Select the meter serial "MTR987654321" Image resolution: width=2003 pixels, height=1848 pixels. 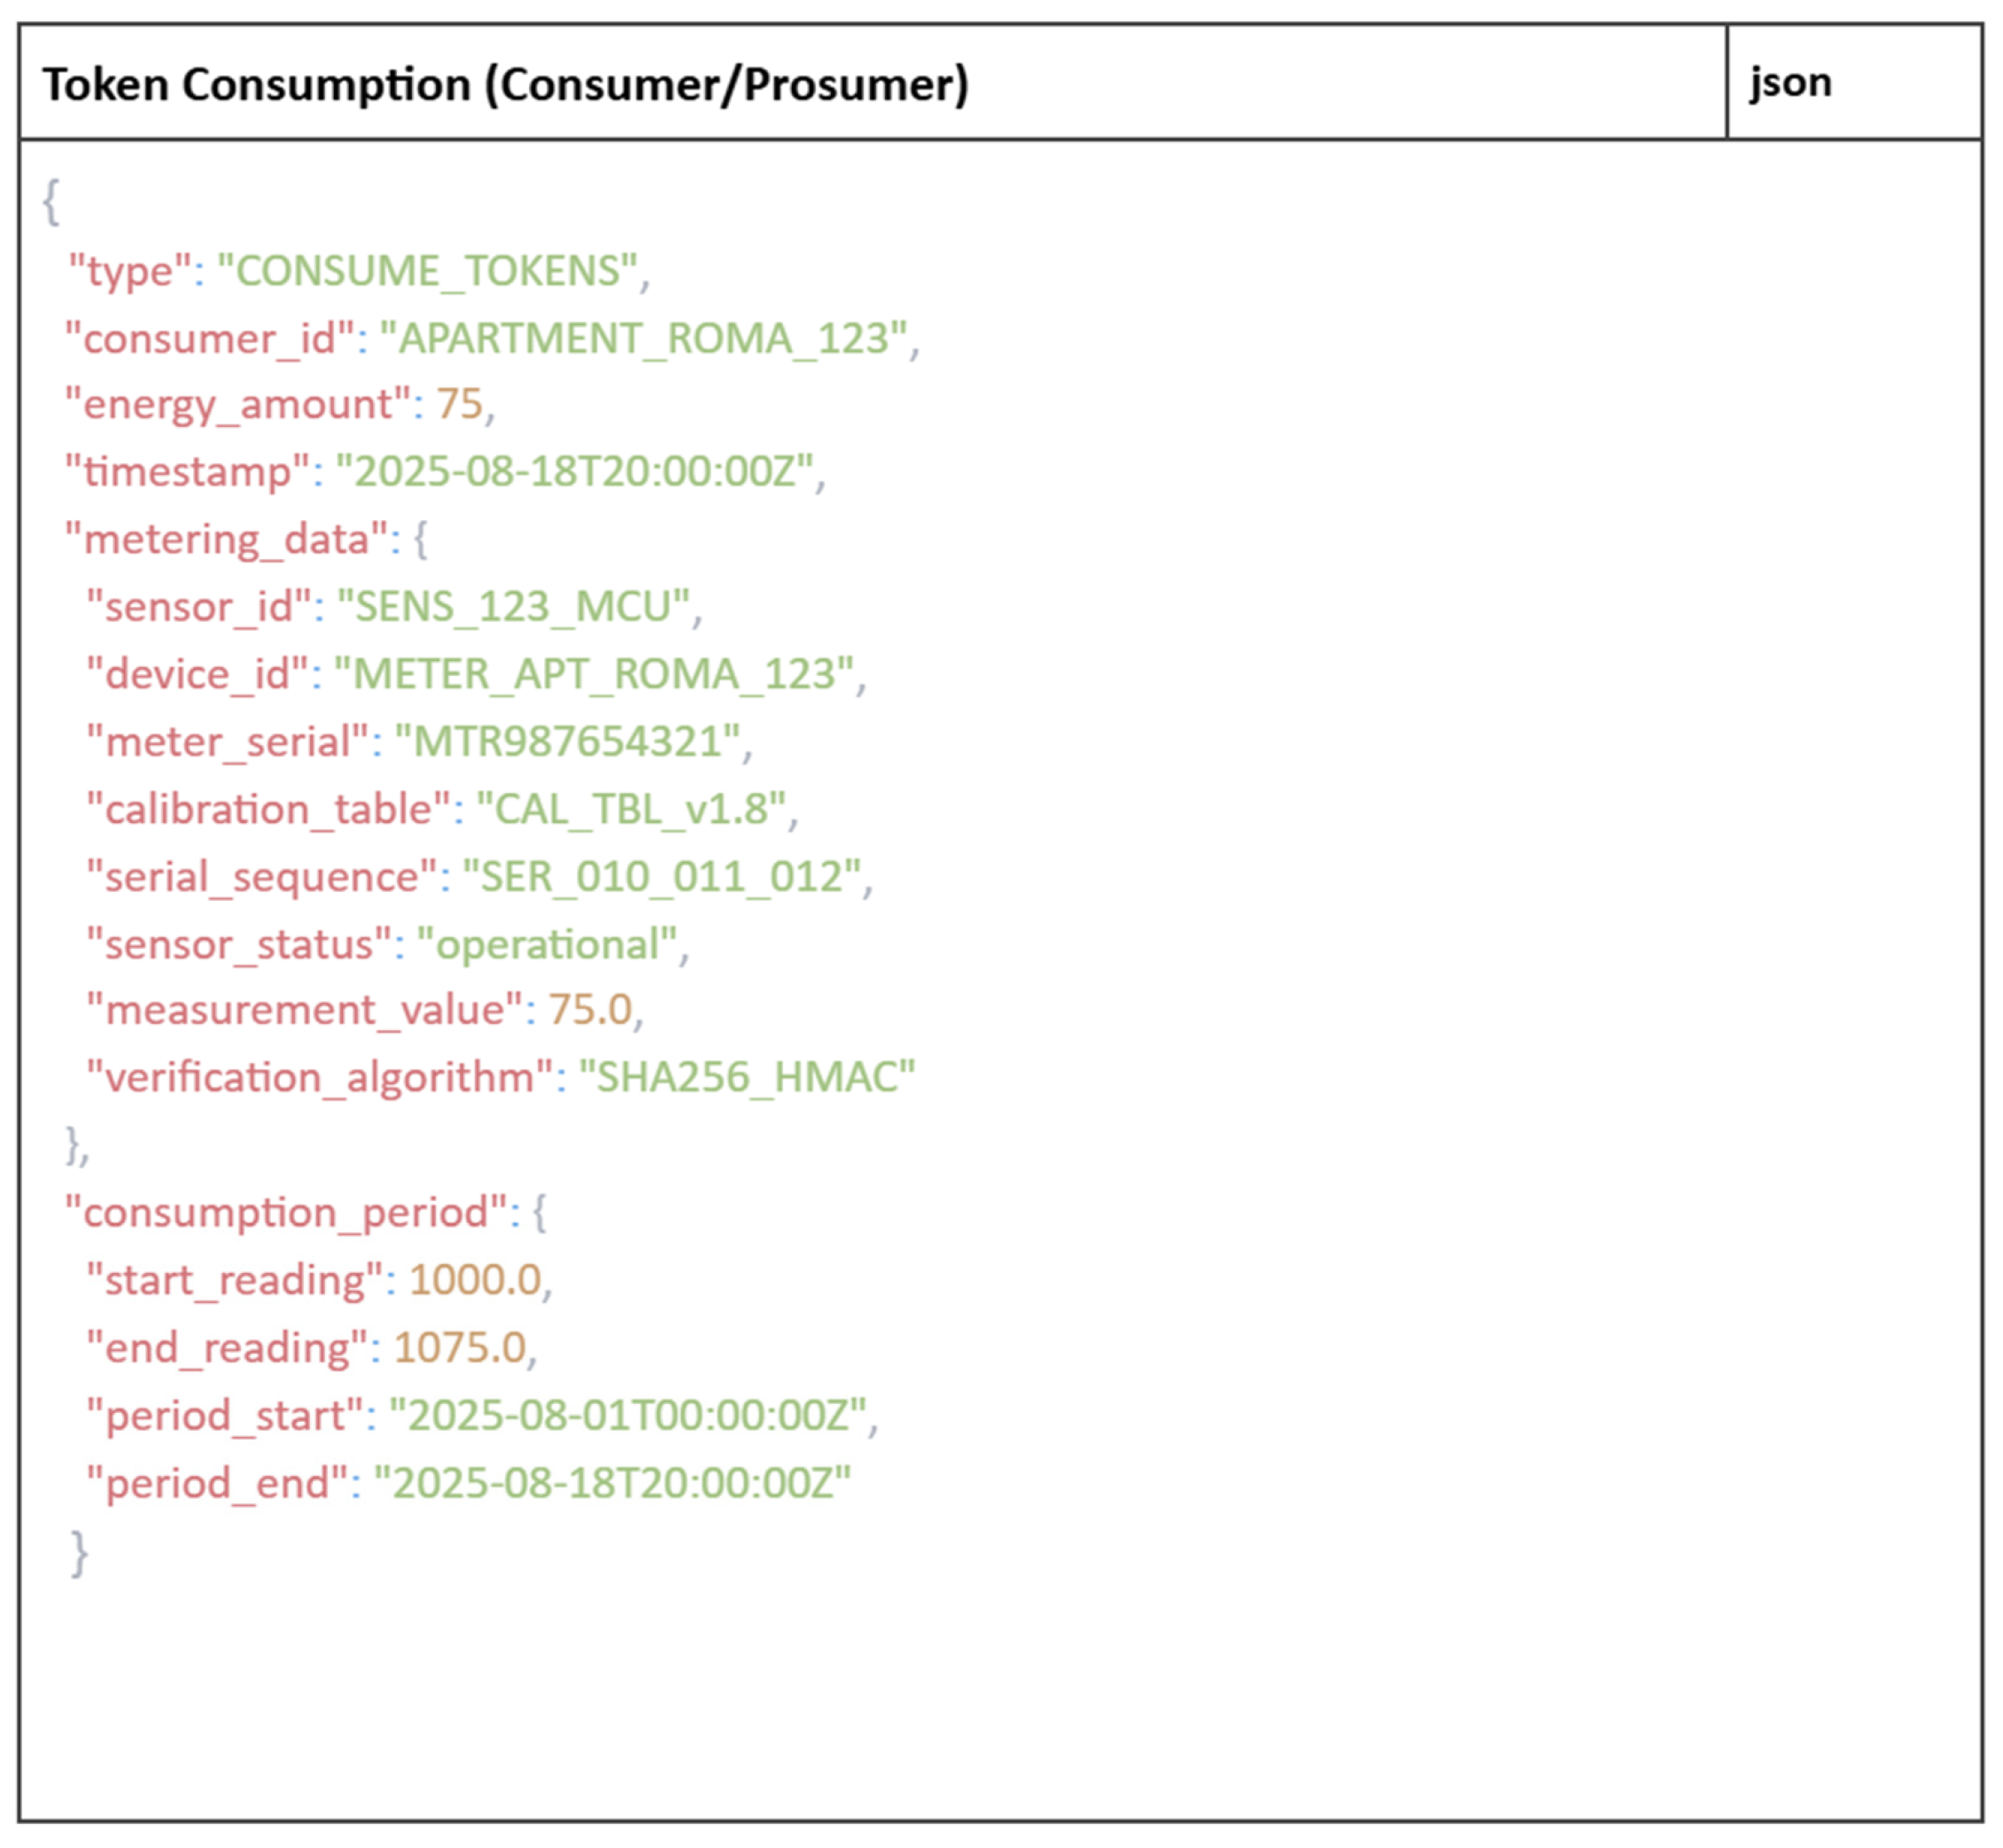coord(567,742)
